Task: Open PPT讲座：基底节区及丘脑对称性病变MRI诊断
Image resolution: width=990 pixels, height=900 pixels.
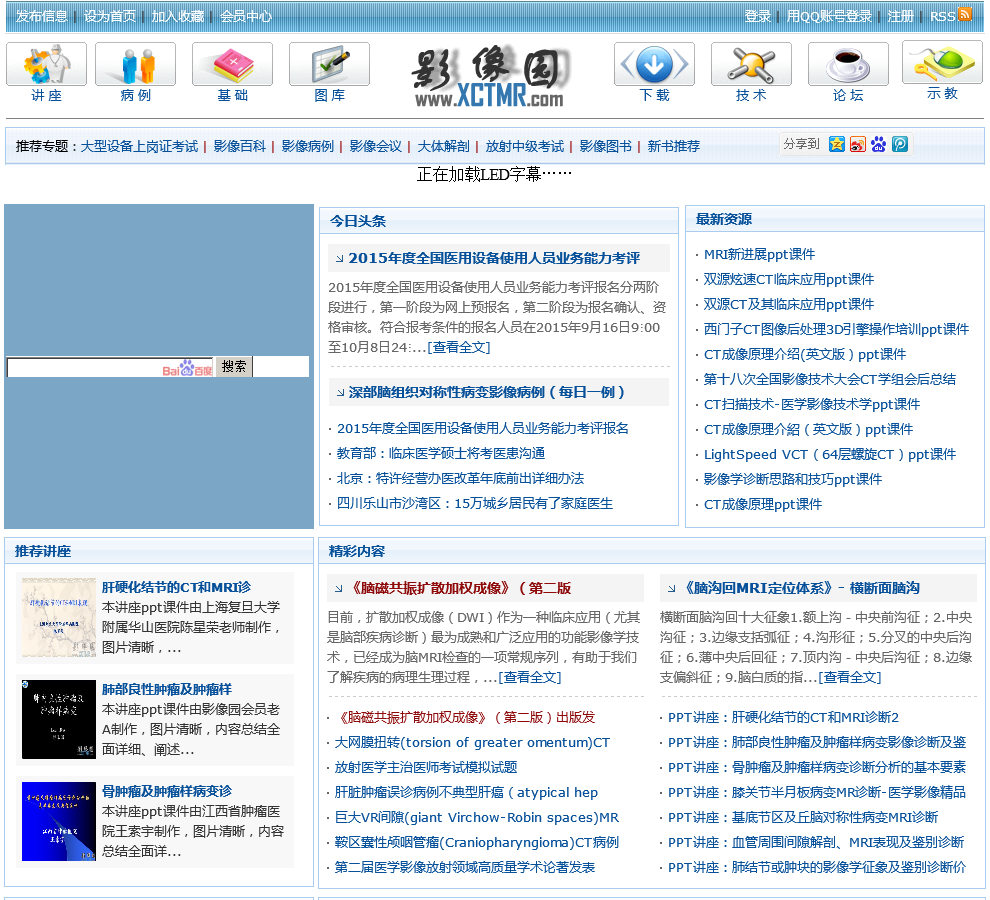Action: [803, 818]
